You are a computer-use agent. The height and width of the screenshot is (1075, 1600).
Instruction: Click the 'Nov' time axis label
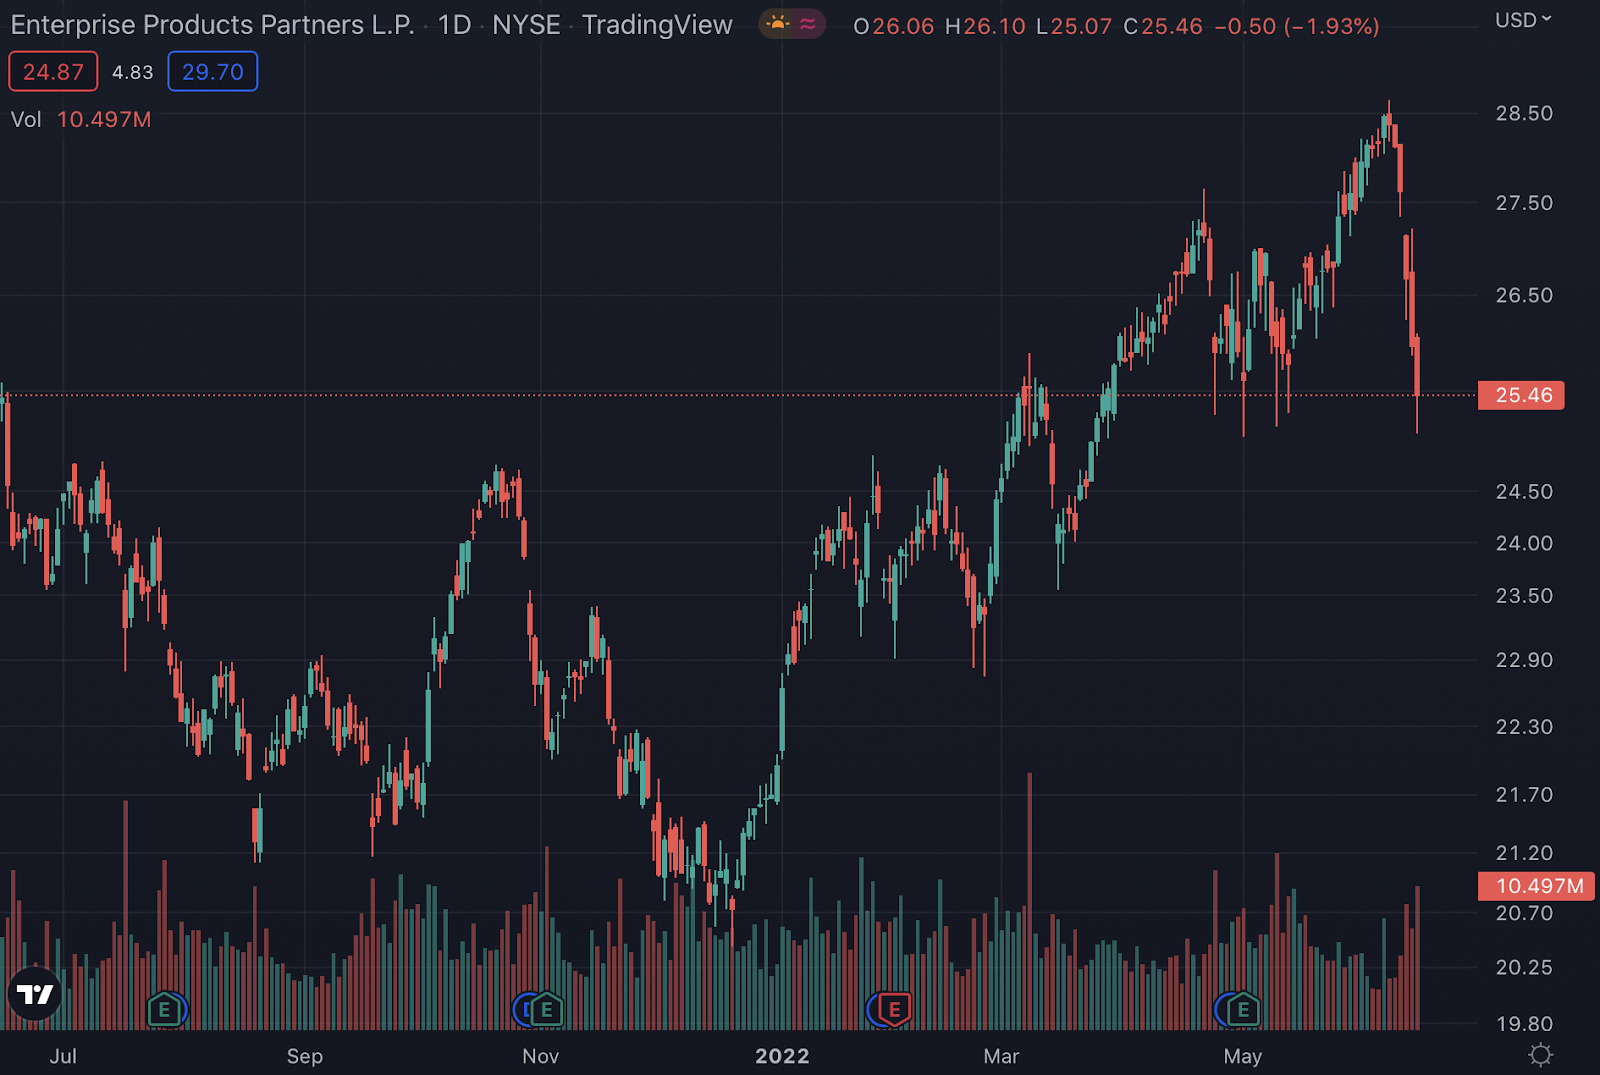[541, 1056]
